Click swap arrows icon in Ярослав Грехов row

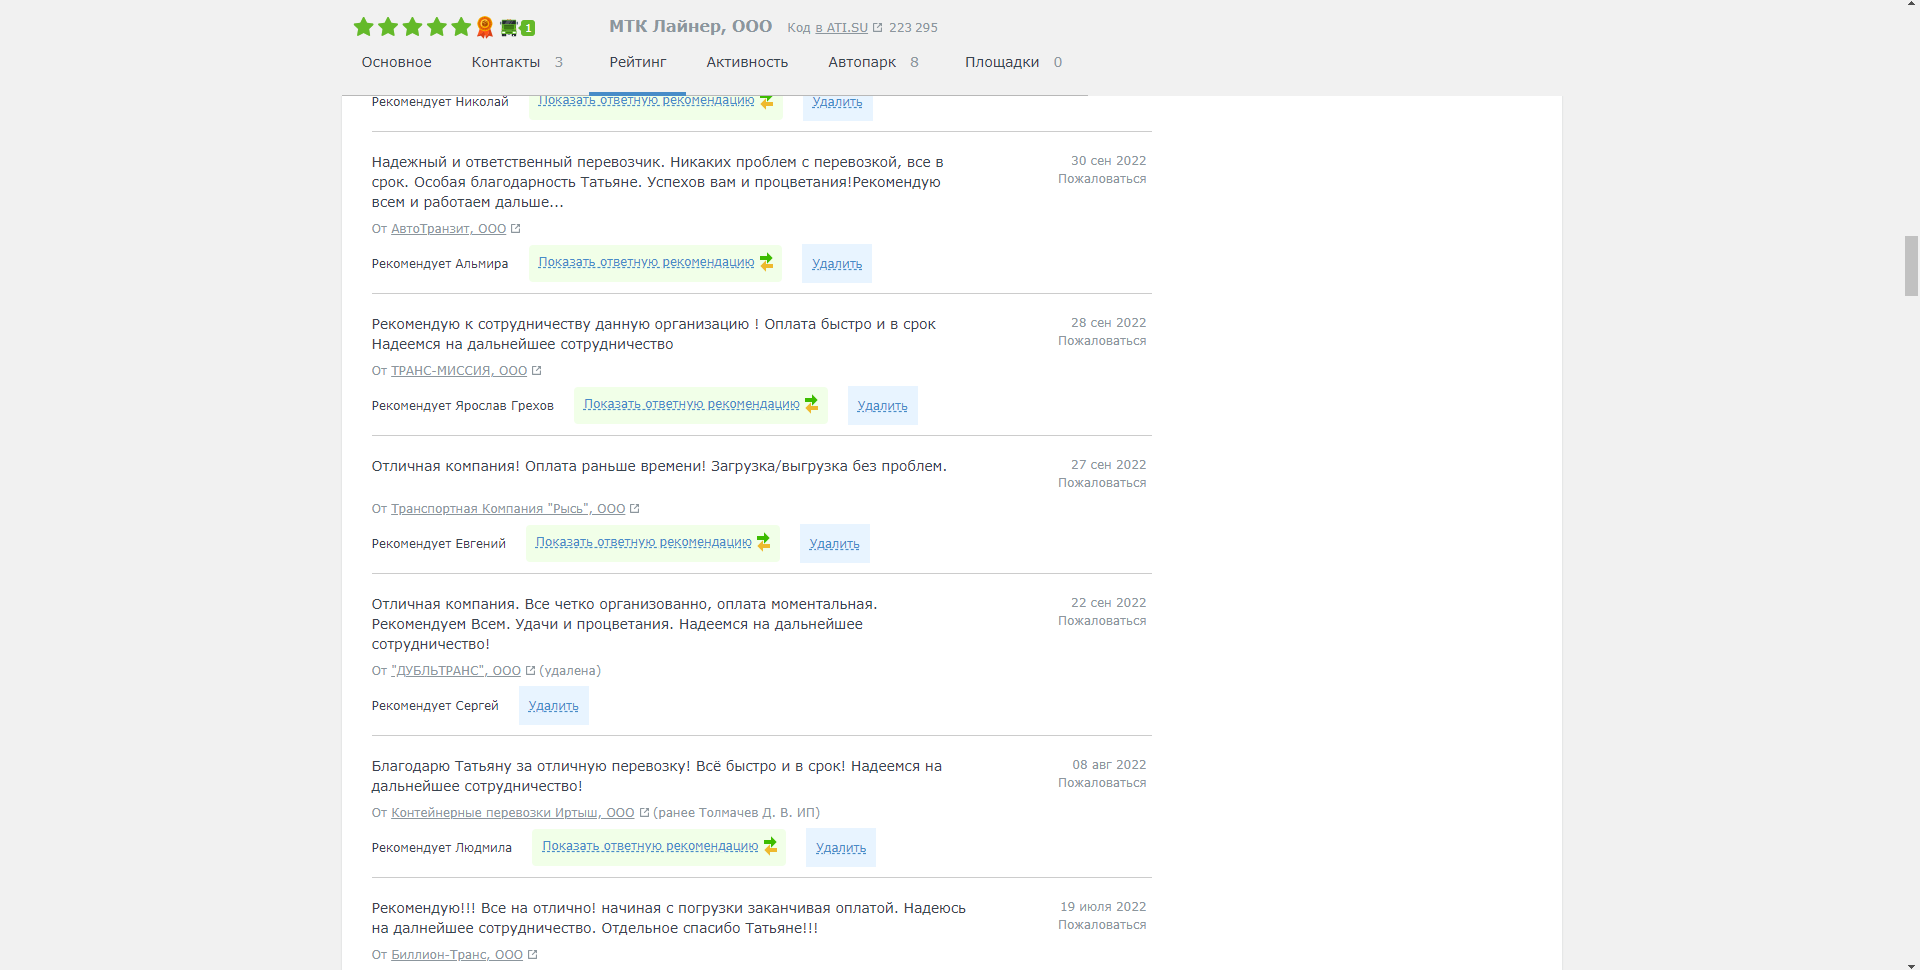811,404
